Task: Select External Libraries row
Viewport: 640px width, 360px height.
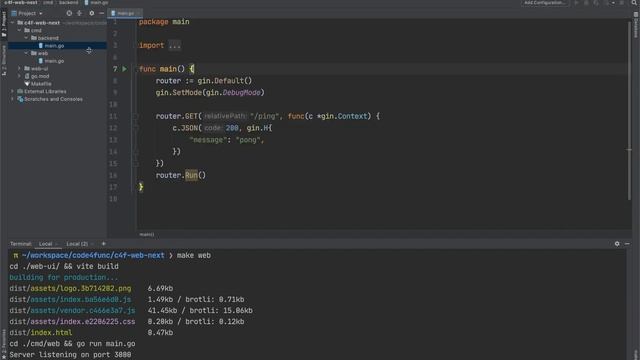Action: 57,91
